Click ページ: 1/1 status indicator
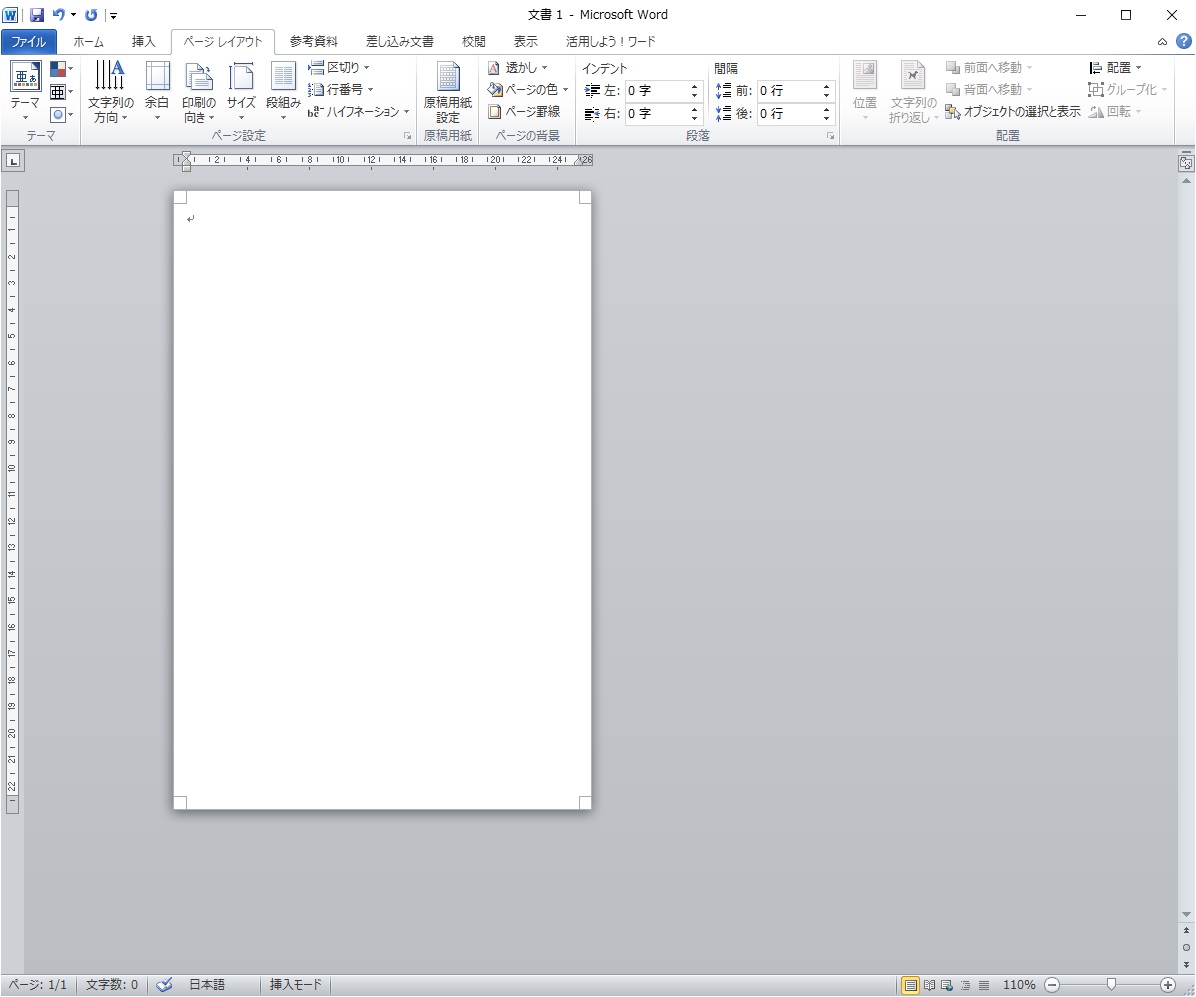 click(x=37, y=985)
